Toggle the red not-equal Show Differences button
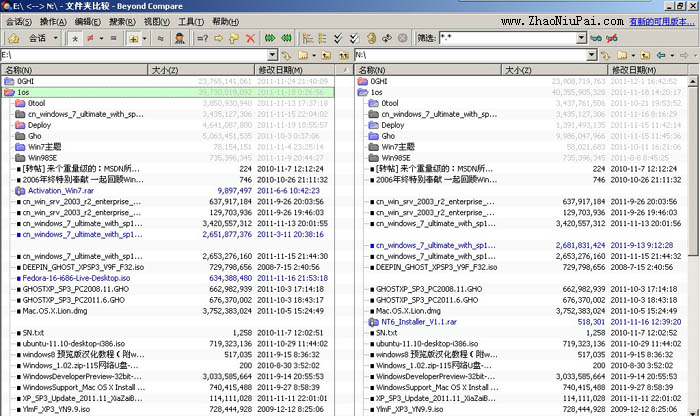 [x=90, y=38]
